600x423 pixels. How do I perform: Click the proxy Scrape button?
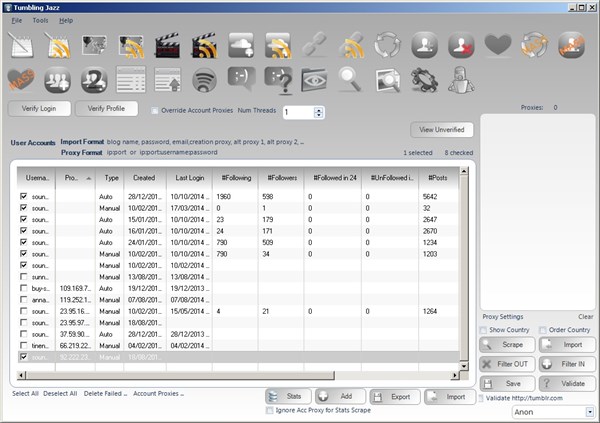[x=507, y=345]
